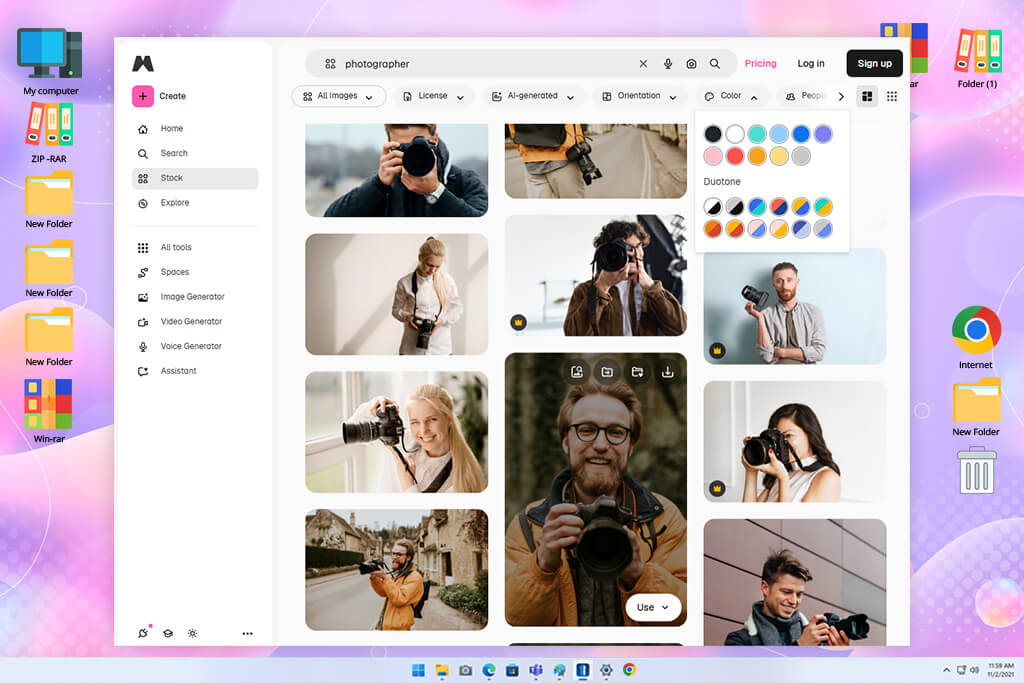Select the black color swatch
The width and height of the screenshot is (1024, 683).
click(x=712, y=134)
